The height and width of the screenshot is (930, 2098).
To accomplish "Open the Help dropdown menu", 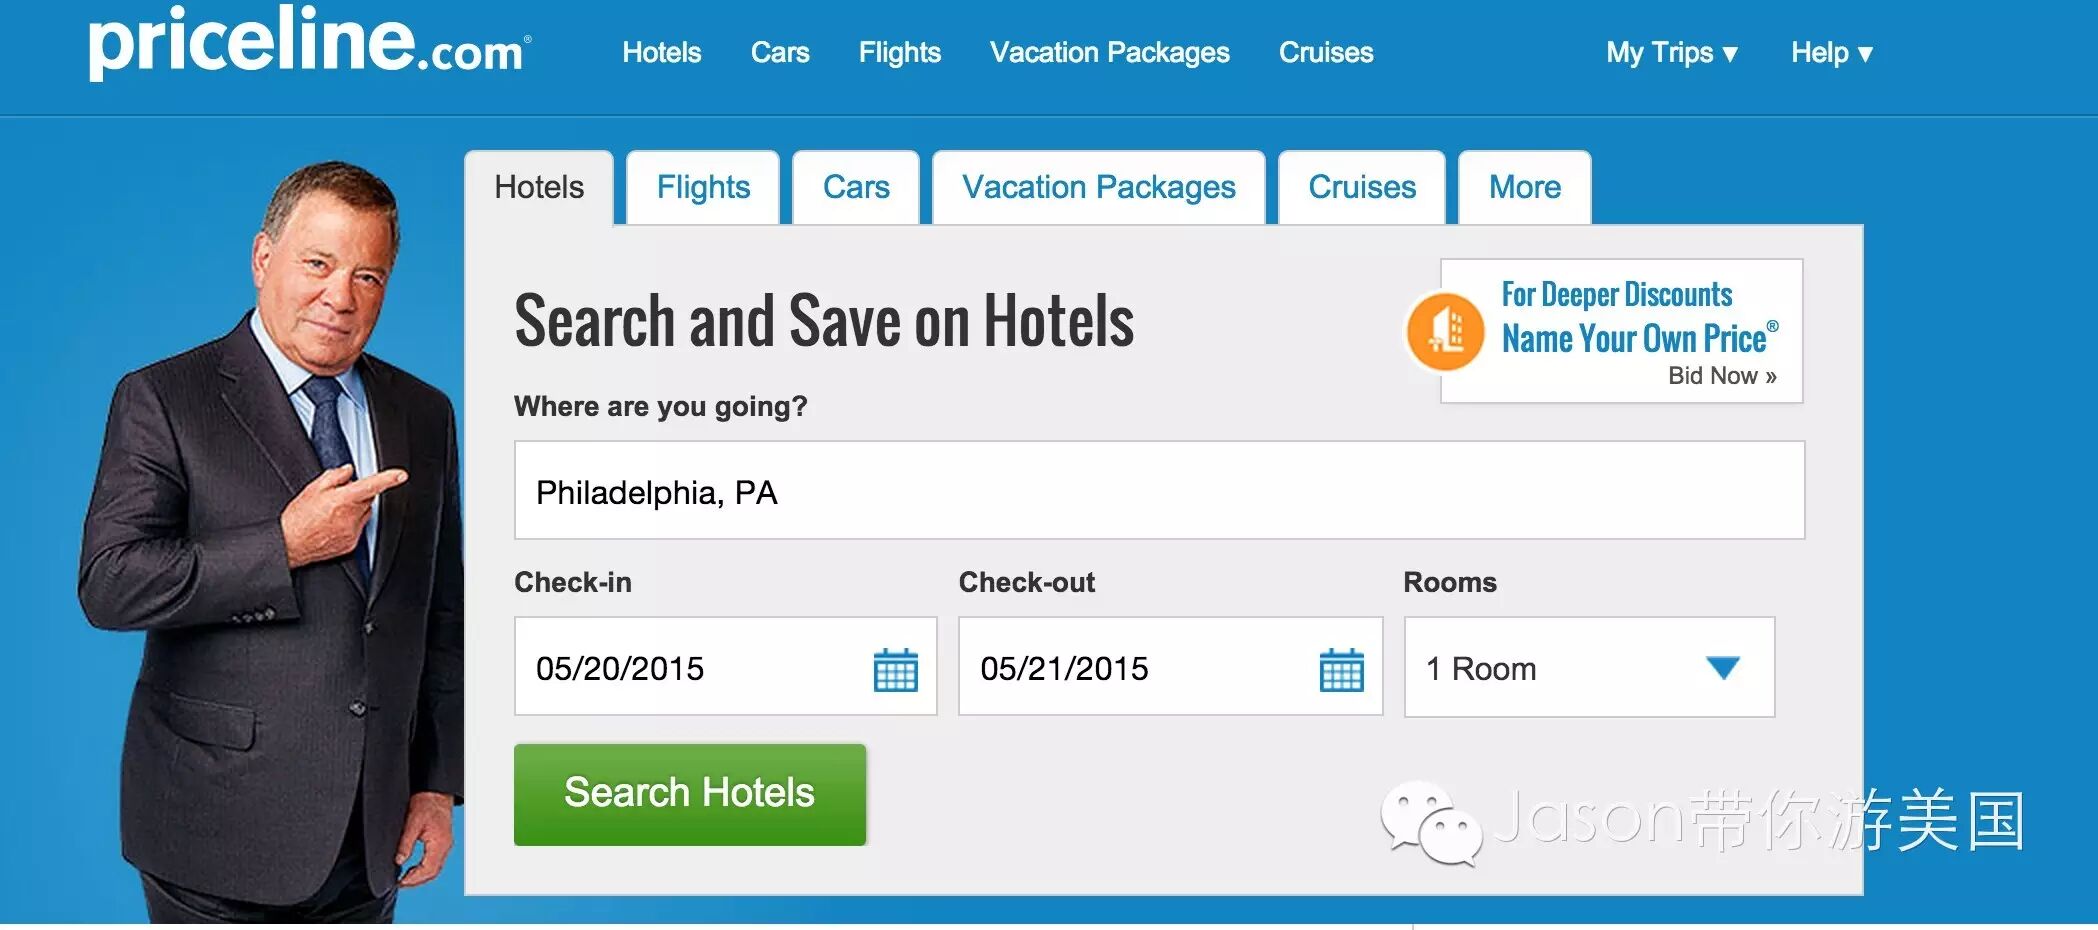I will pyautogui.click(x=1831, y=52).
